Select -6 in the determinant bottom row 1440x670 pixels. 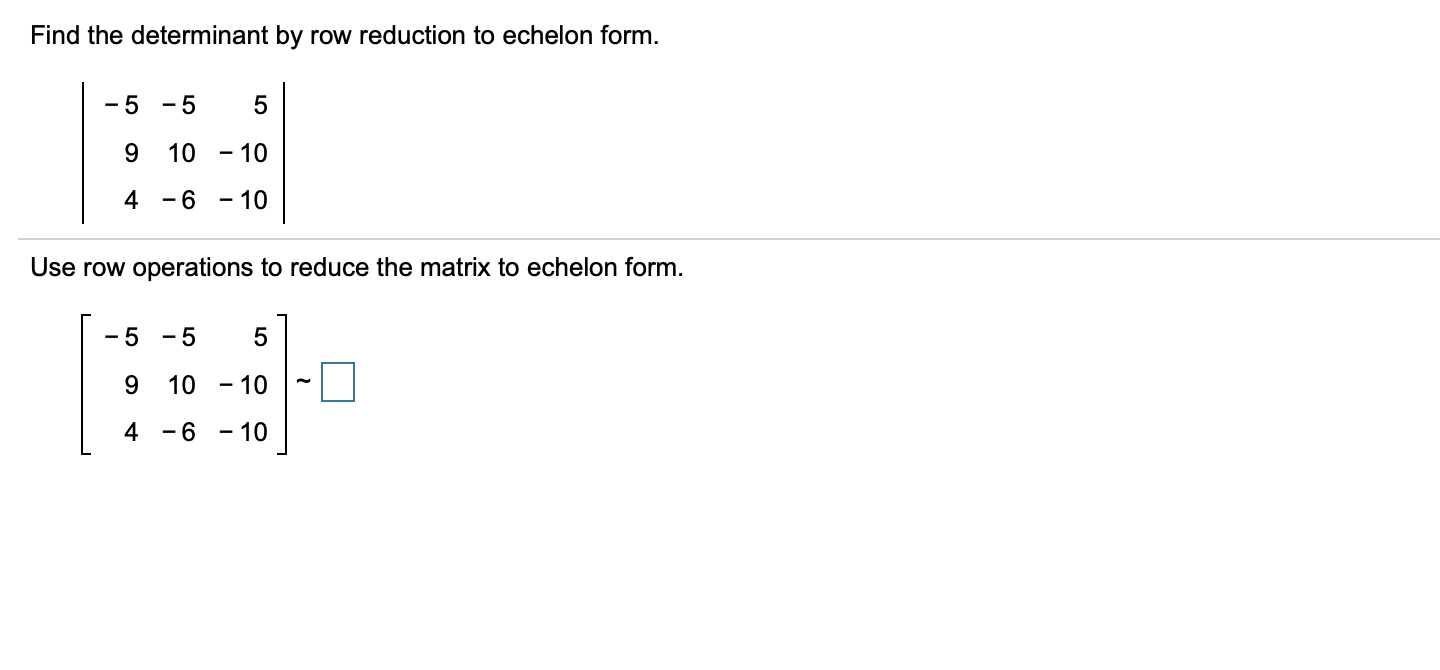pyautogui.click(x=178, y=199)
